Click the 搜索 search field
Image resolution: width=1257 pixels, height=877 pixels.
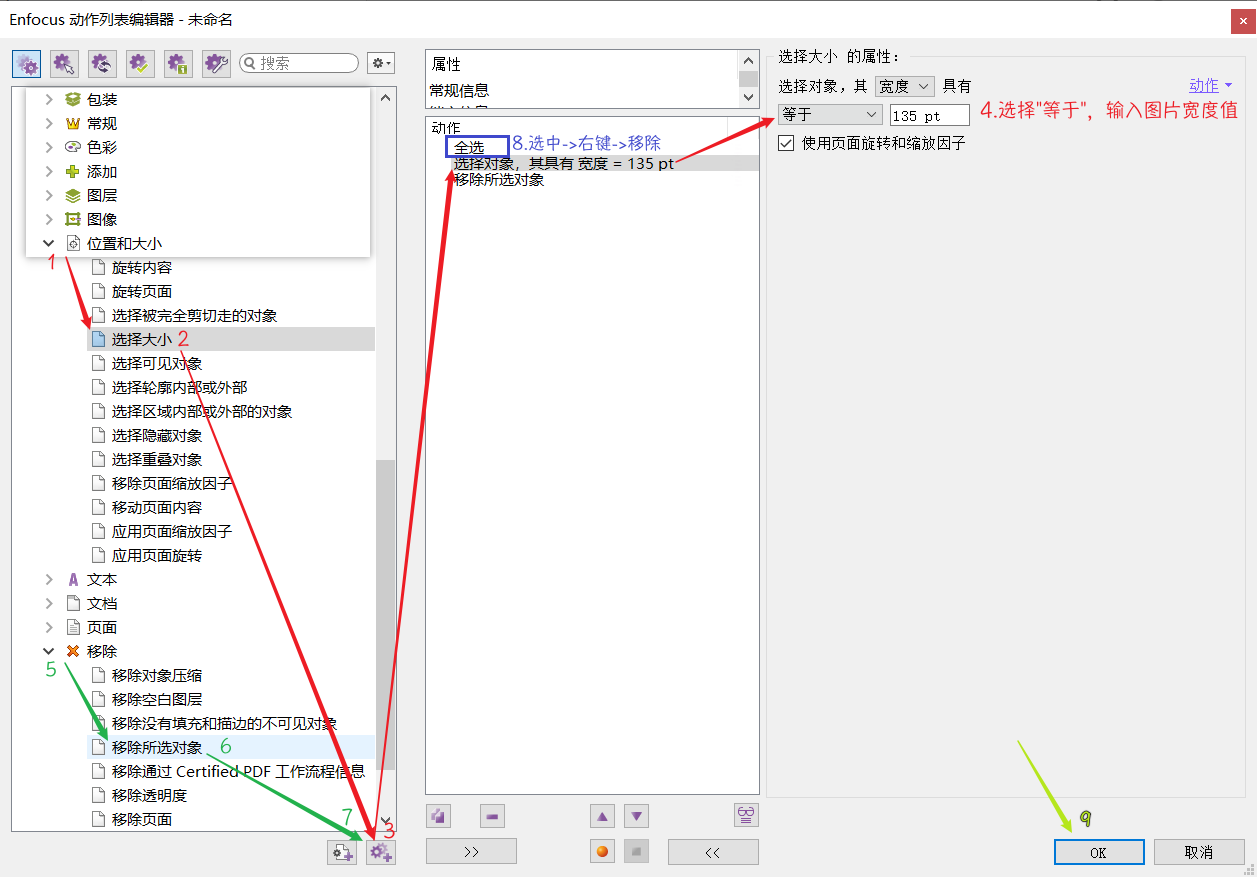[299, 63]
